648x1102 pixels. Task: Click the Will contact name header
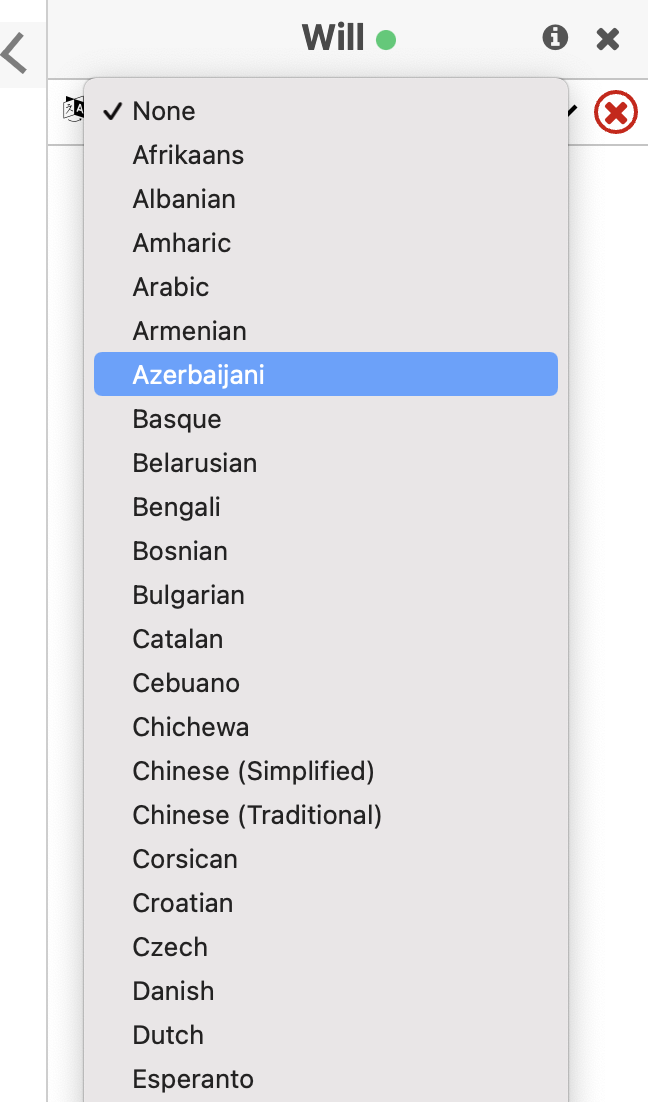click(333, 38)
